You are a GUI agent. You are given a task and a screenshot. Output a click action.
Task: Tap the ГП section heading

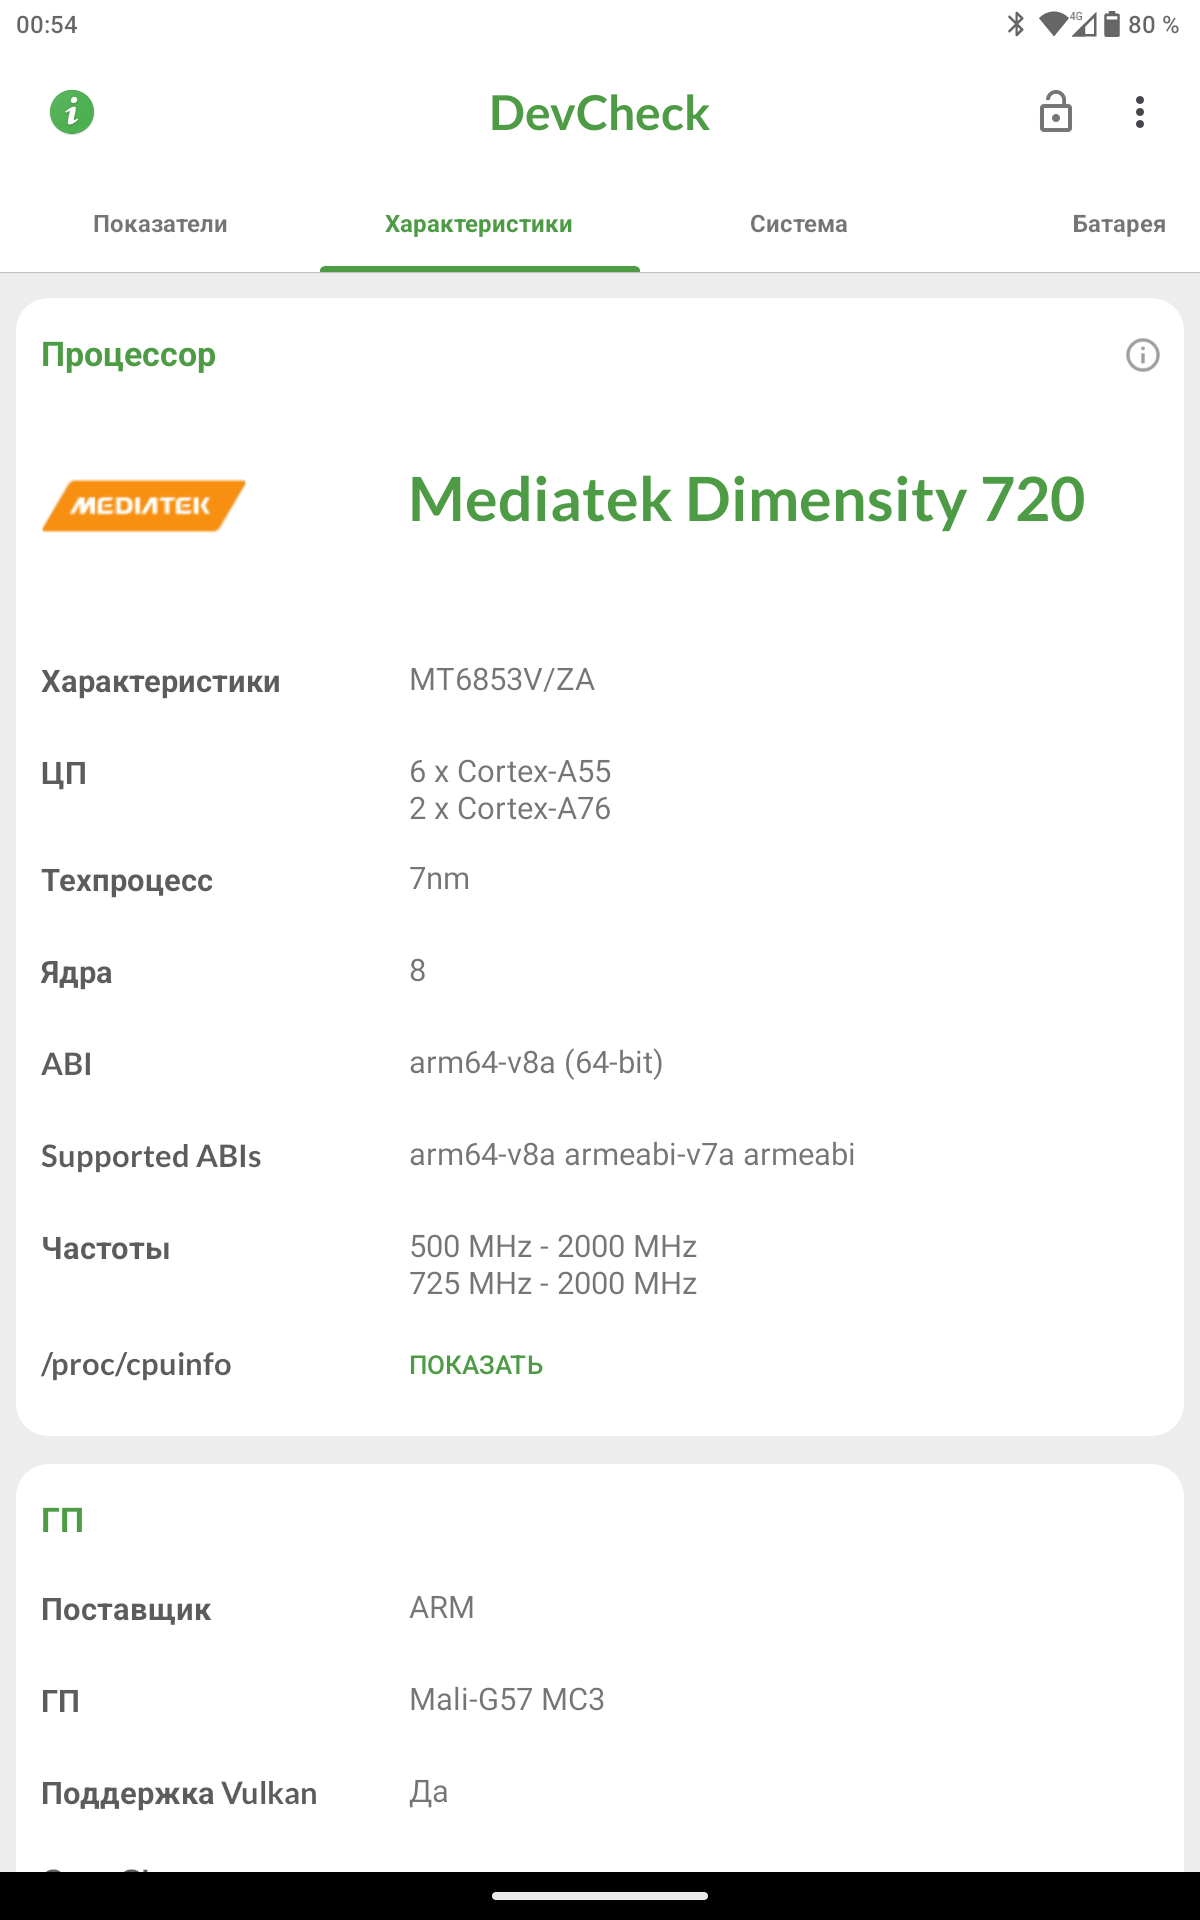point(62,1520)
